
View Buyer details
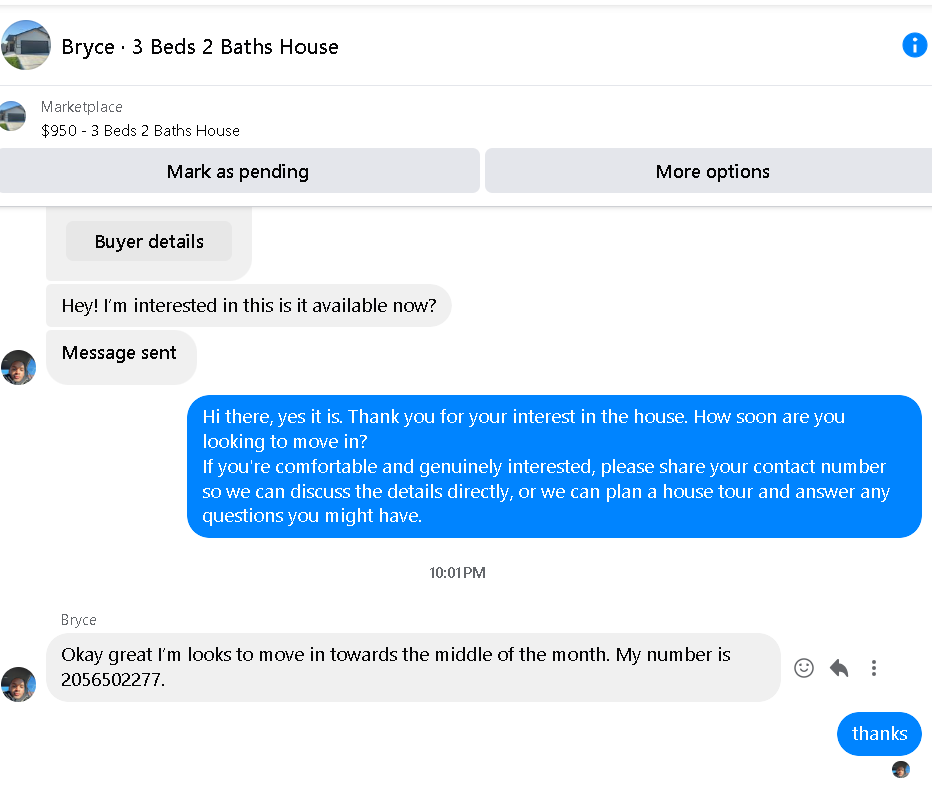[x=149, y=241]
